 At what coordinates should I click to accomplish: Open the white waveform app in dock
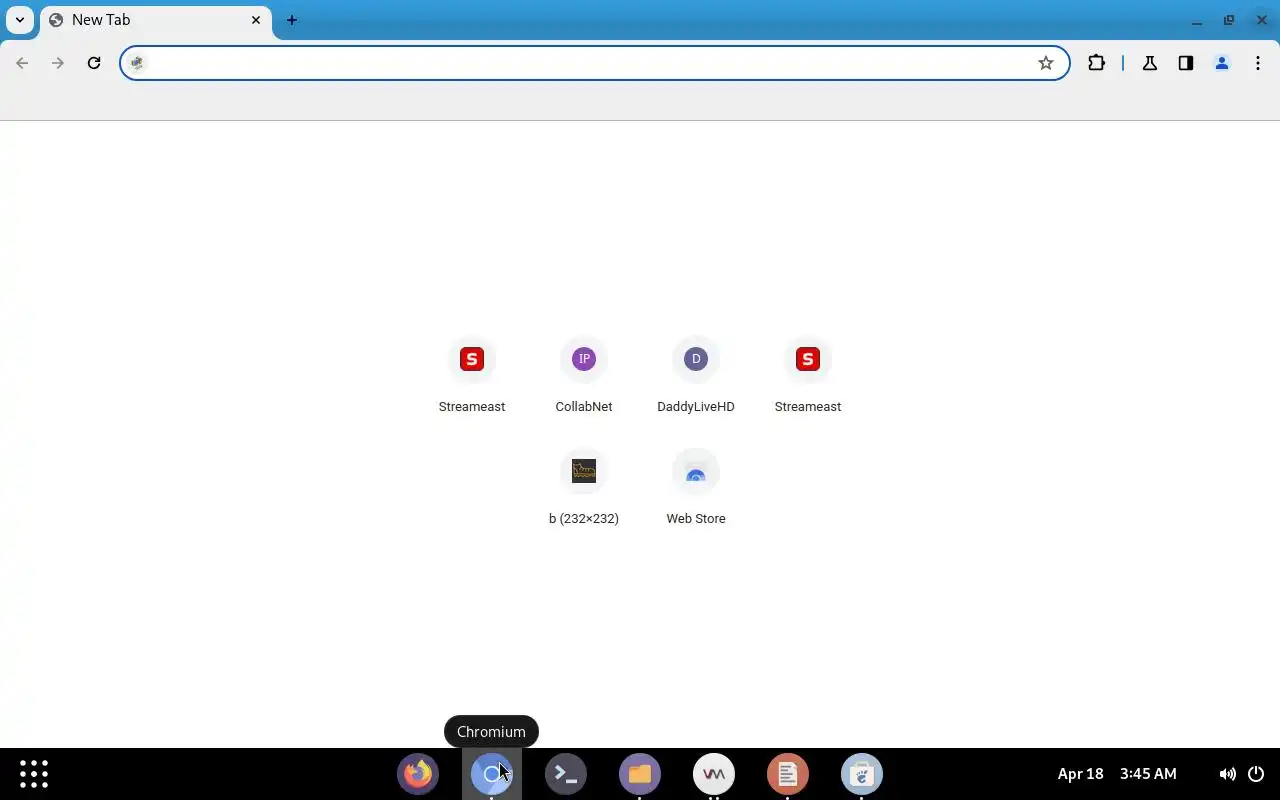714,774
